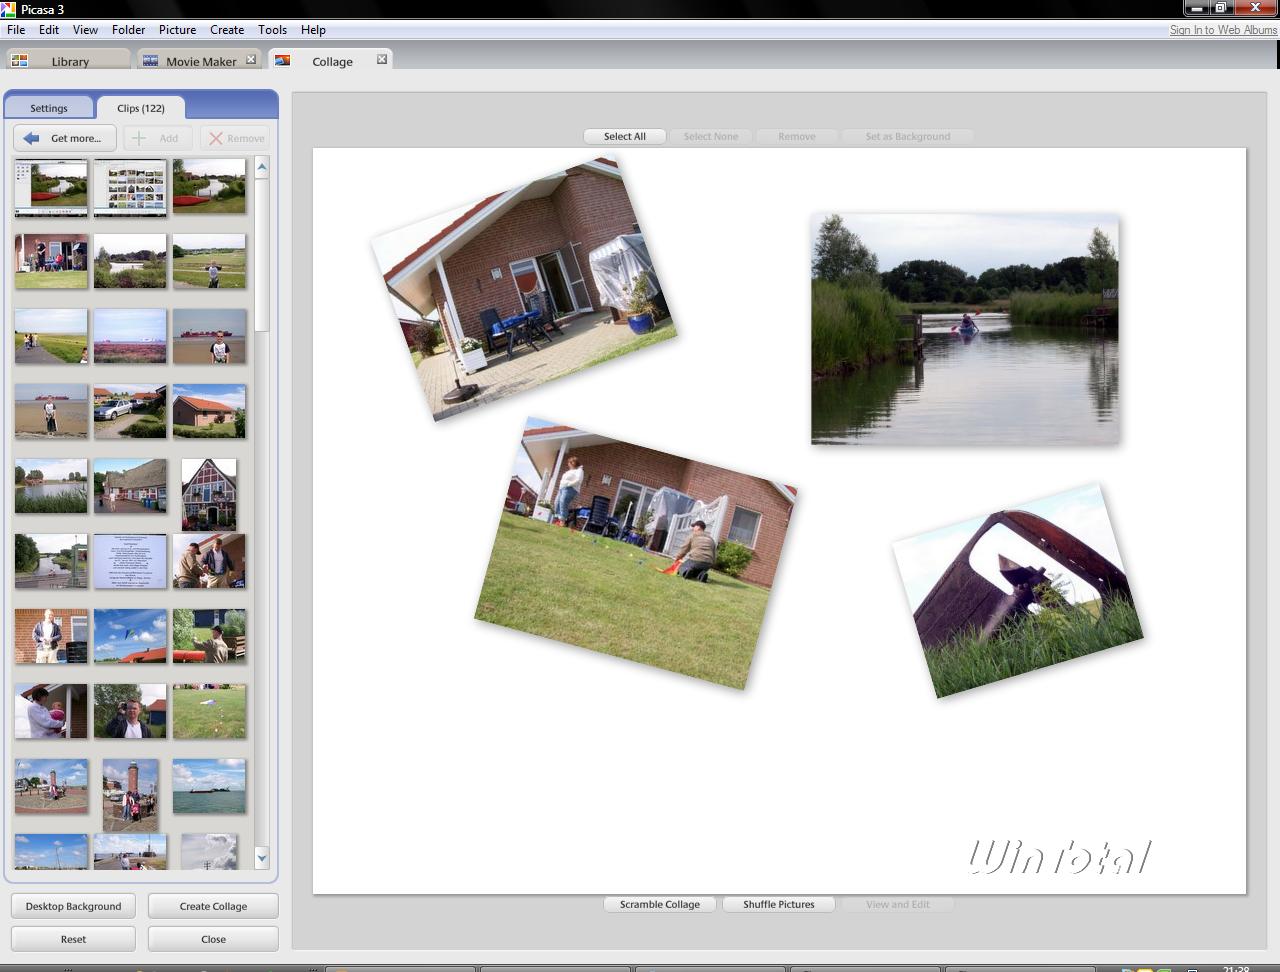1280x972 pixels.
Task: Select the blue text document thumbnail
Action: click(130, 561)
